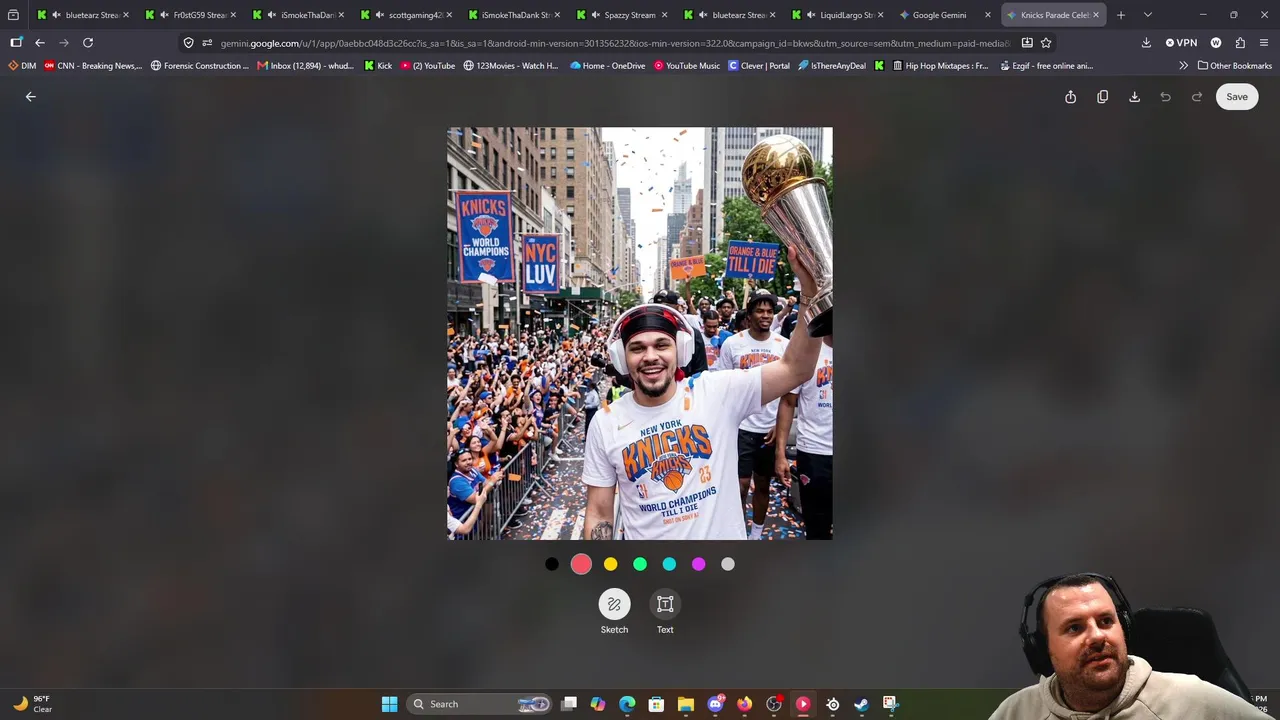Go back one page in browser
Screen dimensions: 1280x720
coord(40,43)
